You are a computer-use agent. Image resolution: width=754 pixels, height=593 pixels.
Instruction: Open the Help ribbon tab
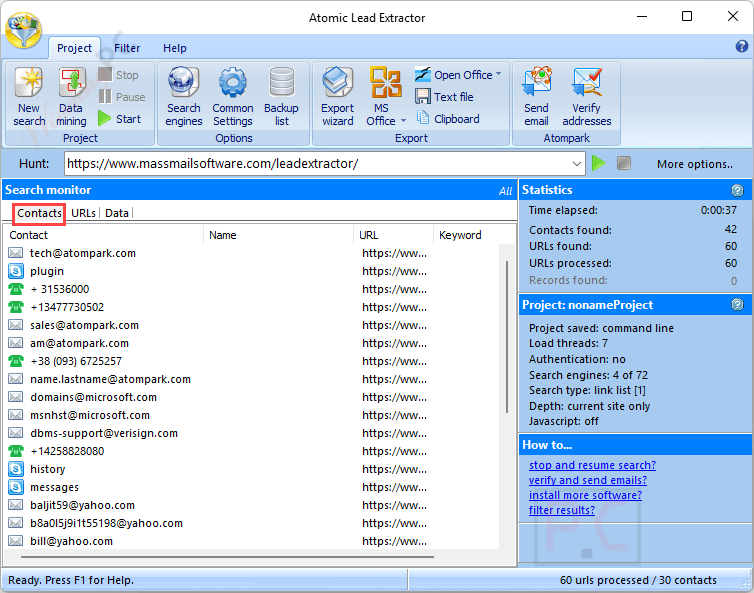click(175, 48)
